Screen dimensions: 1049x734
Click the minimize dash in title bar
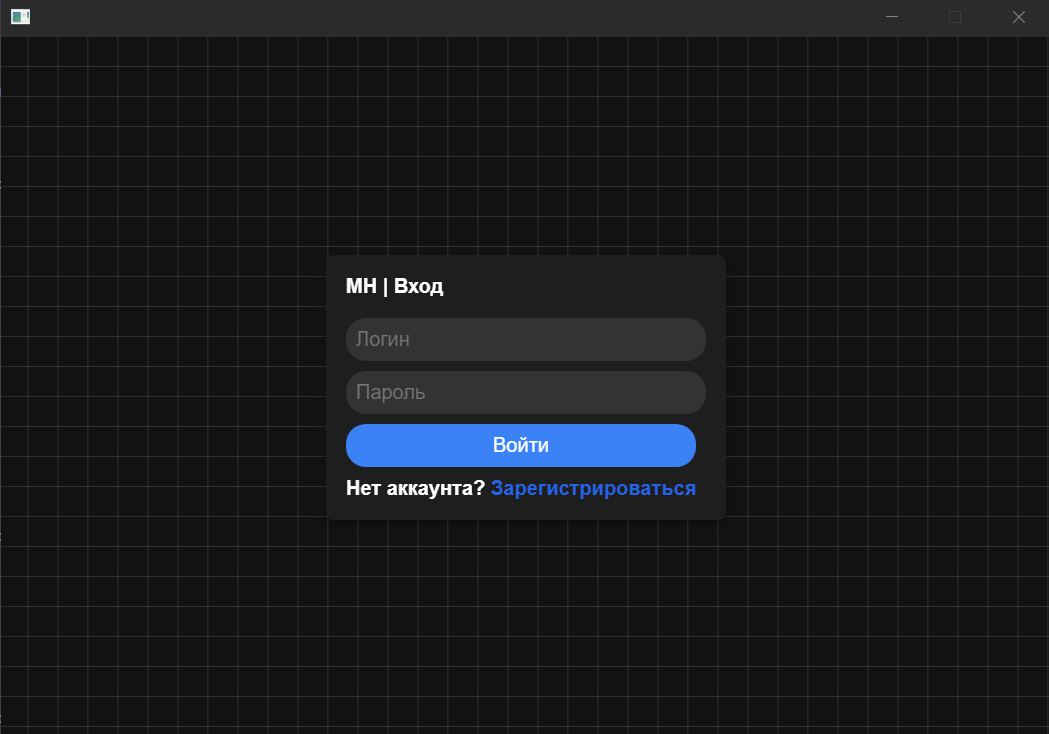click(x=892, y=17)
